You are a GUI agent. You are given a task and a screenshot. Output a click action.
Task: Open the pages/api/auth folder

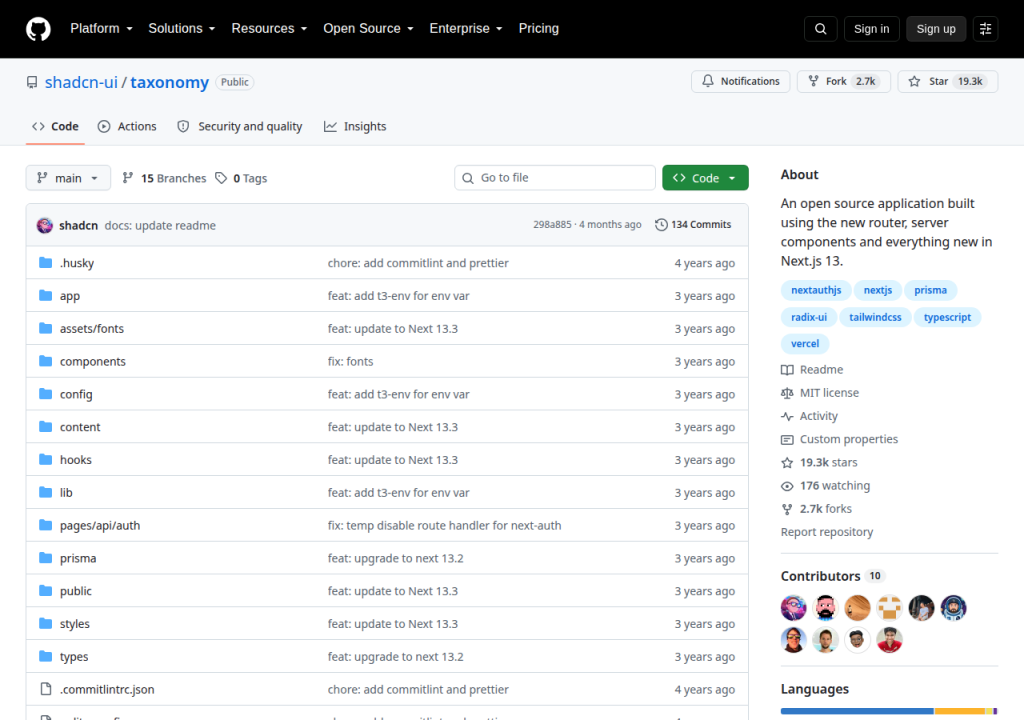pos(100,525)
